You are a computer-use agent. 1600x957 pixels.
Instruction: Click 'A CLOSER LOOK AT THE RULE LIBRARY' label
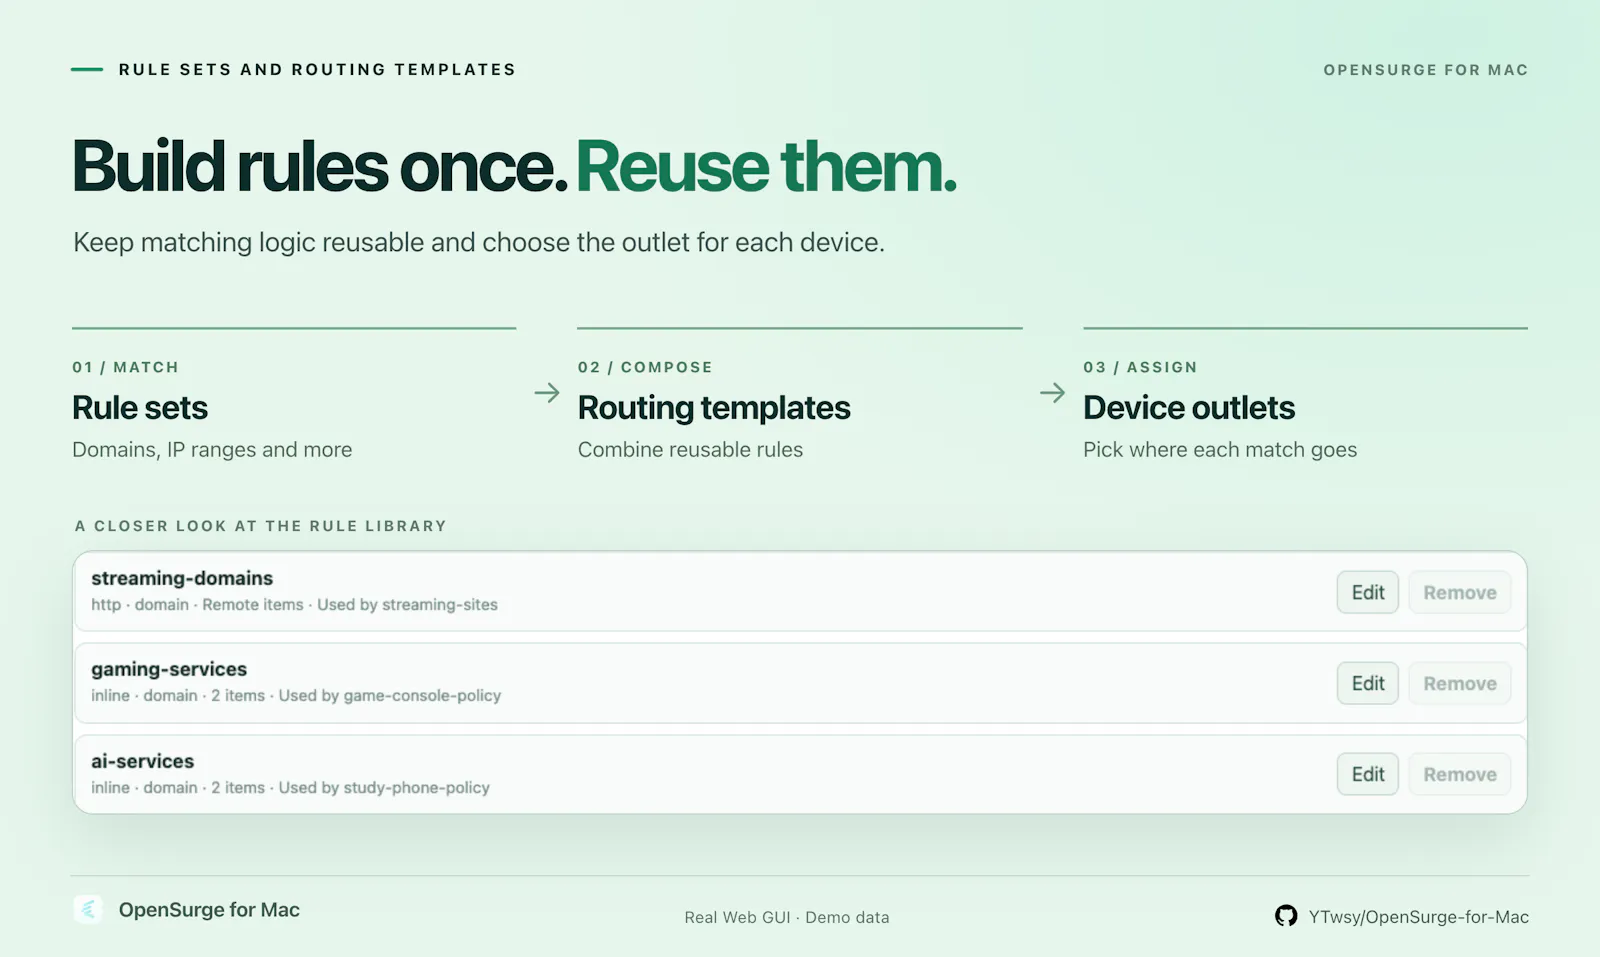(260, 526)
